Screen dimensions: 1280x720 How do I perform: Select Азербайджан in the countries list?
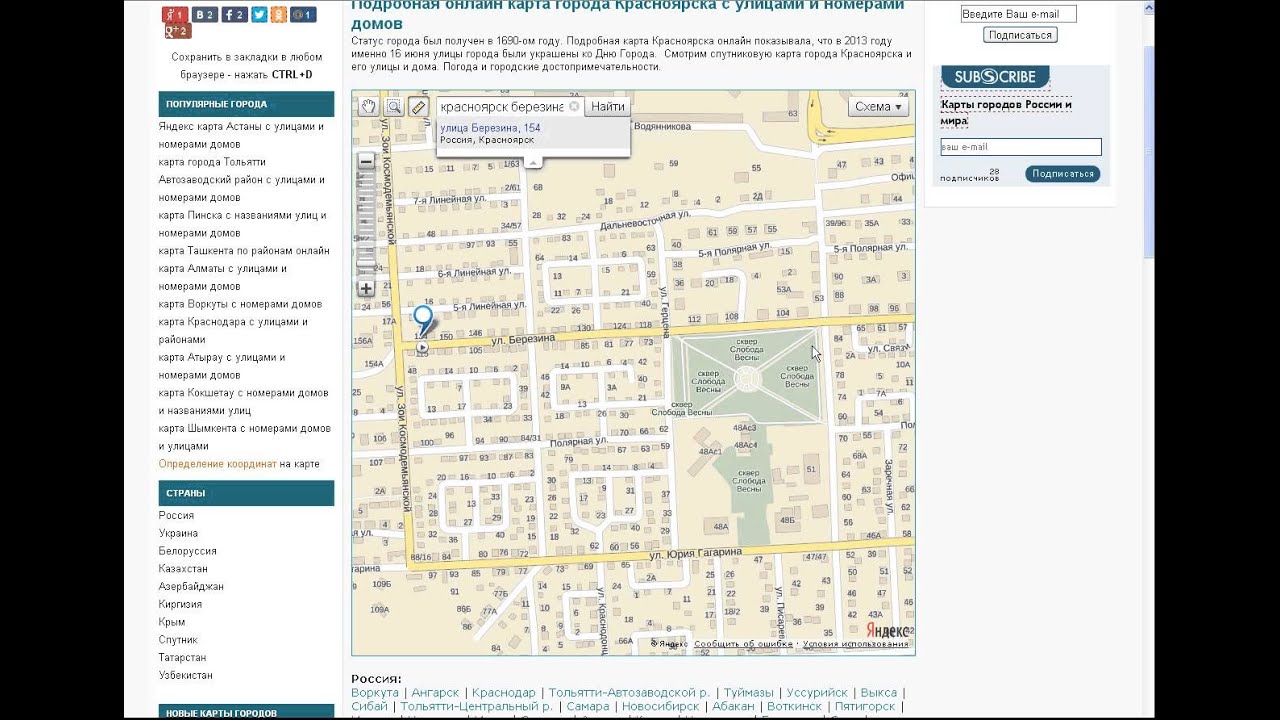point(191,587)
